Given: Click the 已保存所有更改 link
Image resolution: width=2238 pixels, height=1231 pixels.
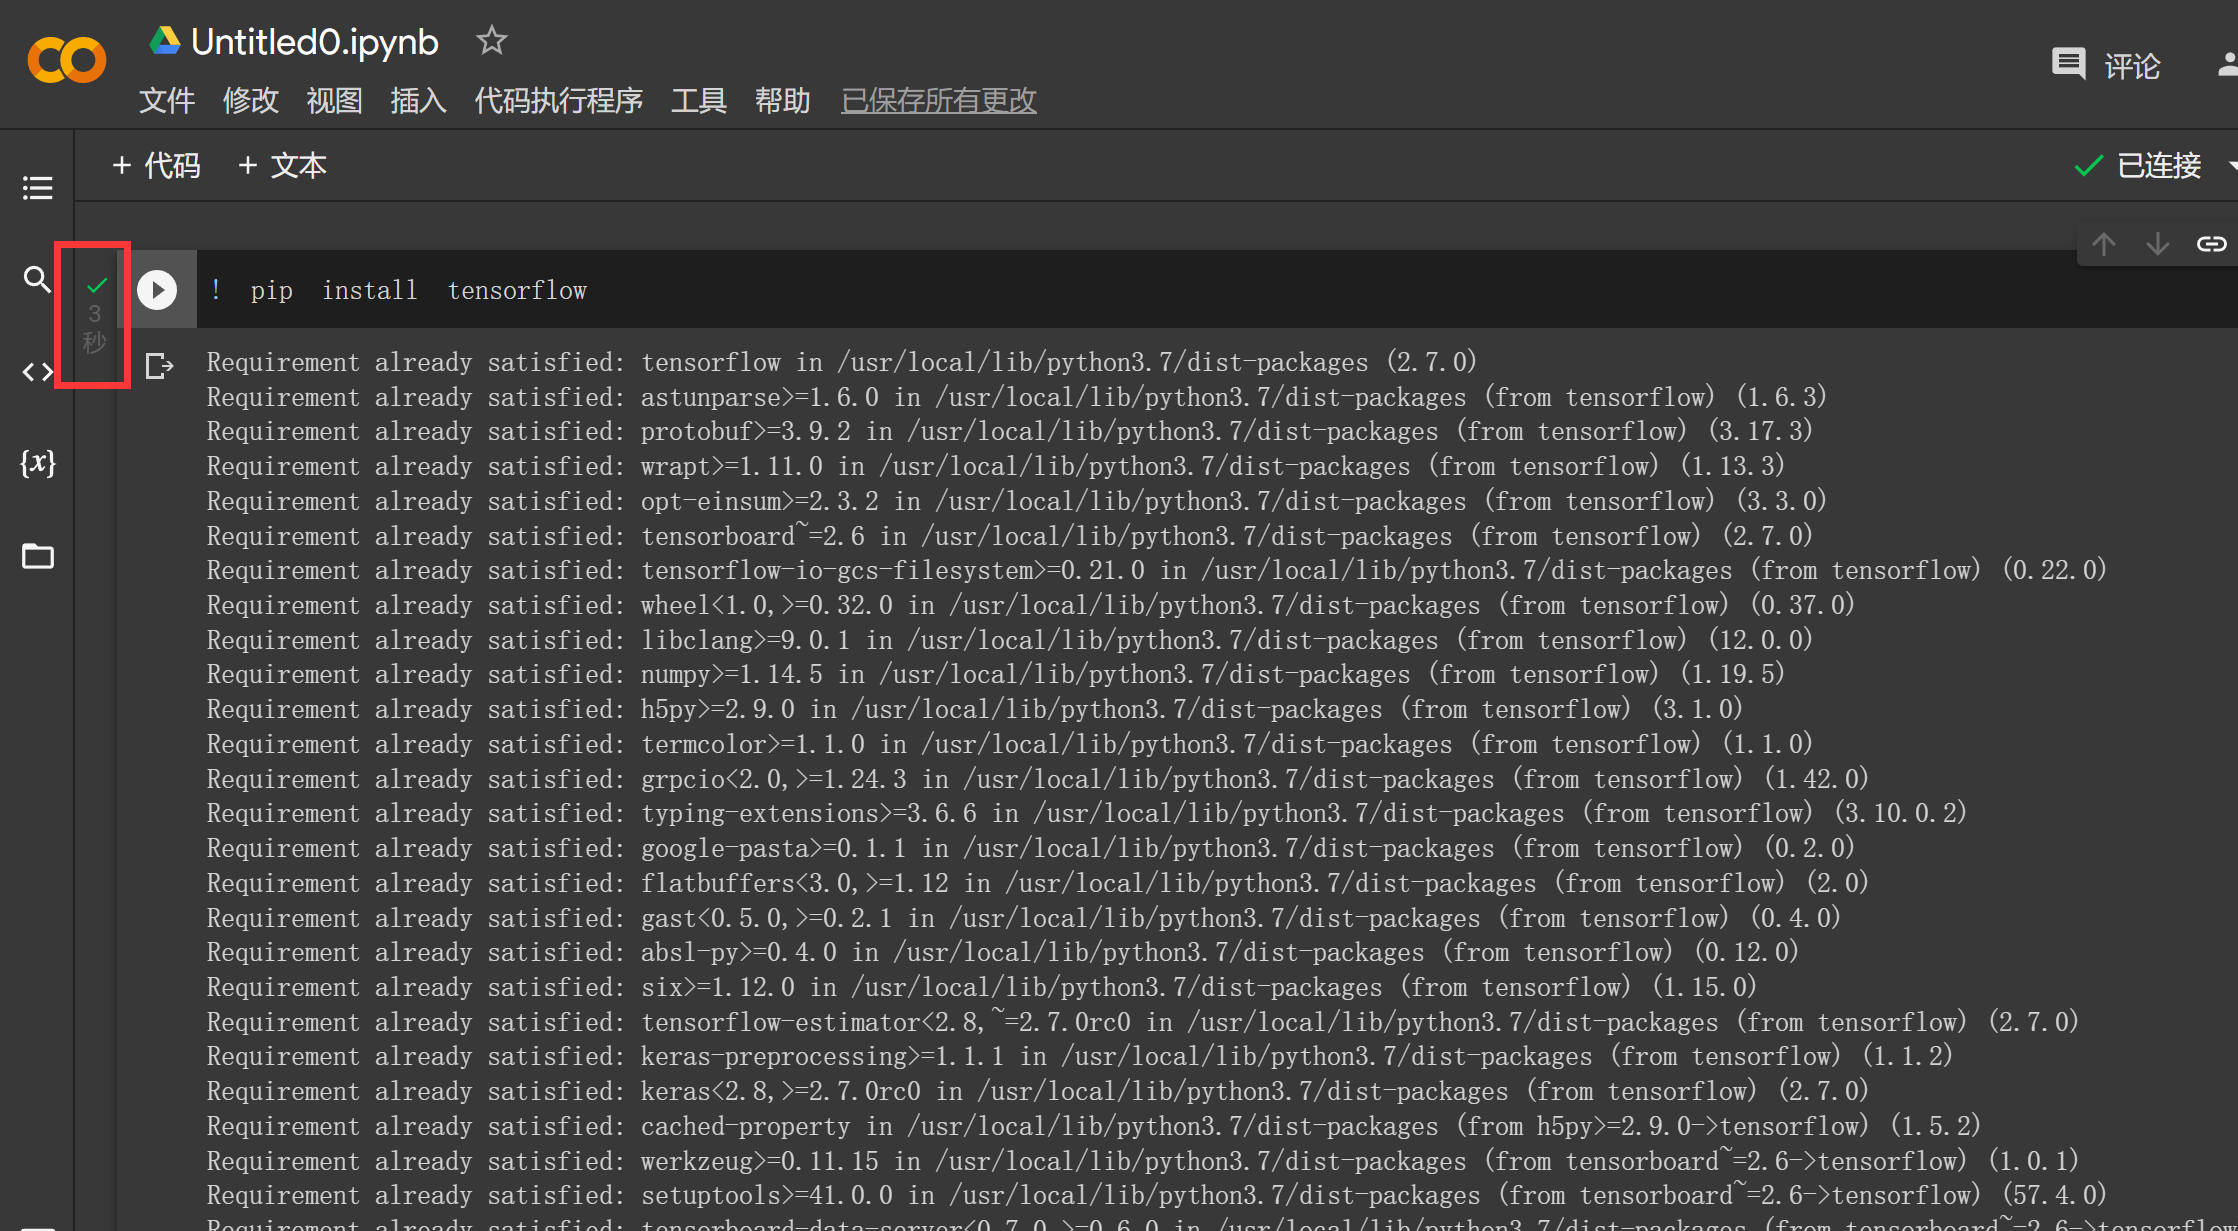Looking at the screenshot, I should pyautogui.click(x=938, y=100).
